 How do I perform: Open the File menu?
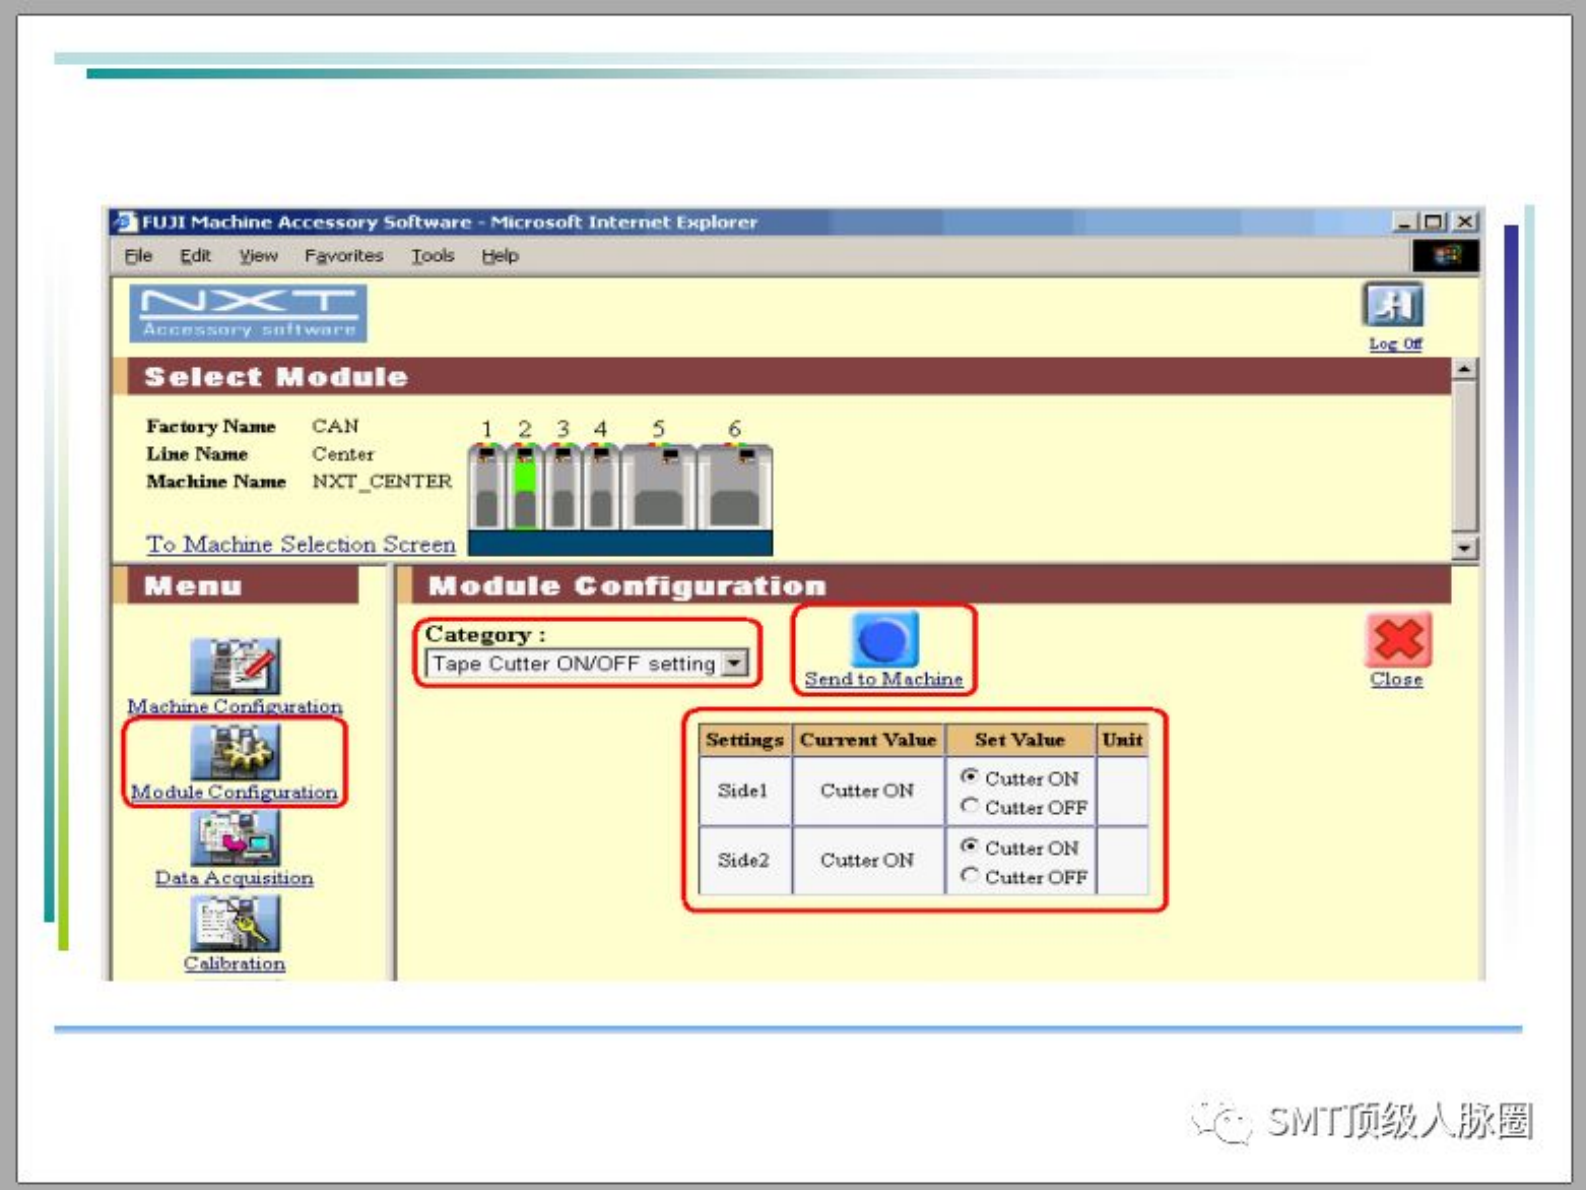point(138,256)
